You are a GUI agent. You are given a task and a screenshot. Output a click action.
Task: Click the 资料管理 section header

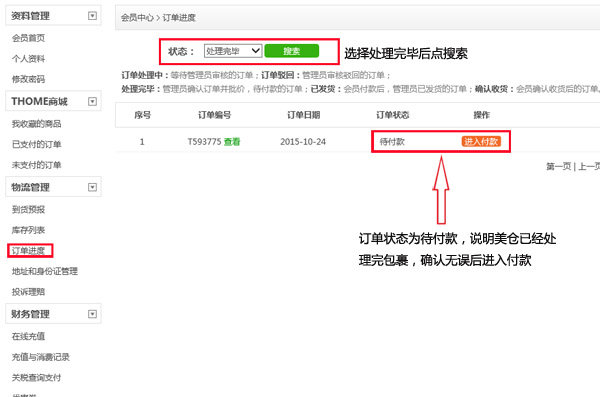click(53, 16)
